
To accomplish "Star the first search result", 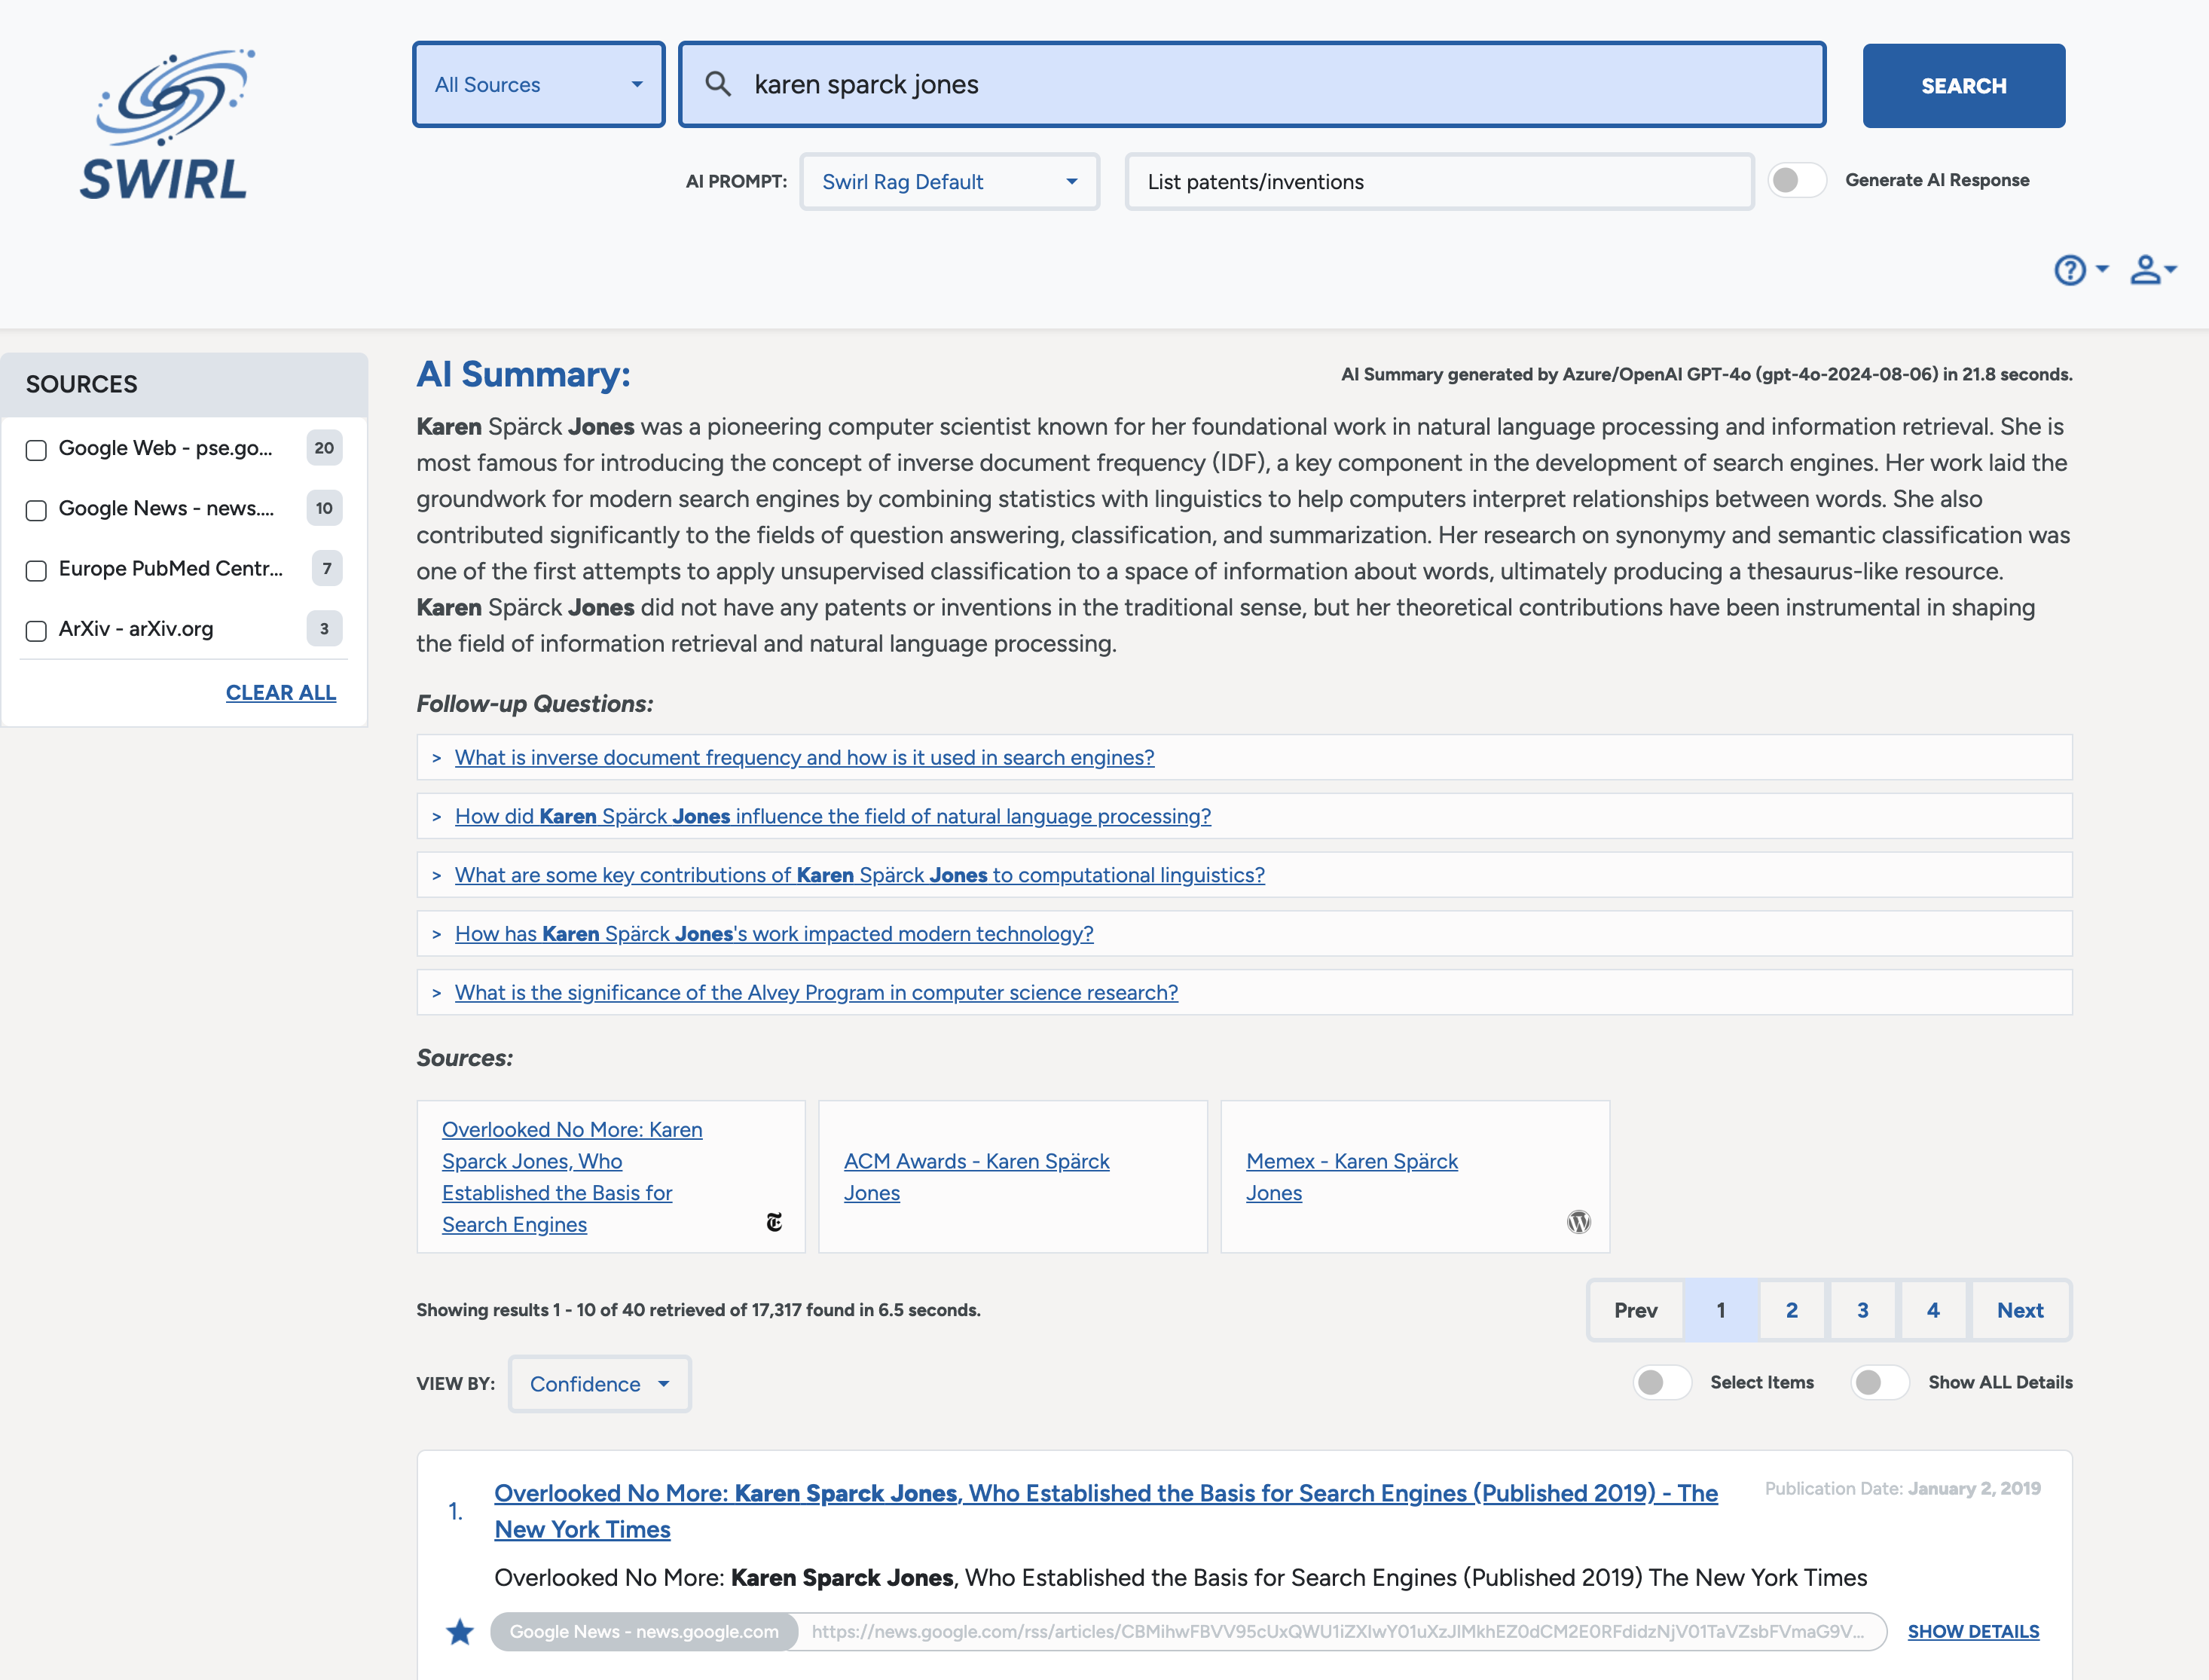I will [x=460, y=1632].
